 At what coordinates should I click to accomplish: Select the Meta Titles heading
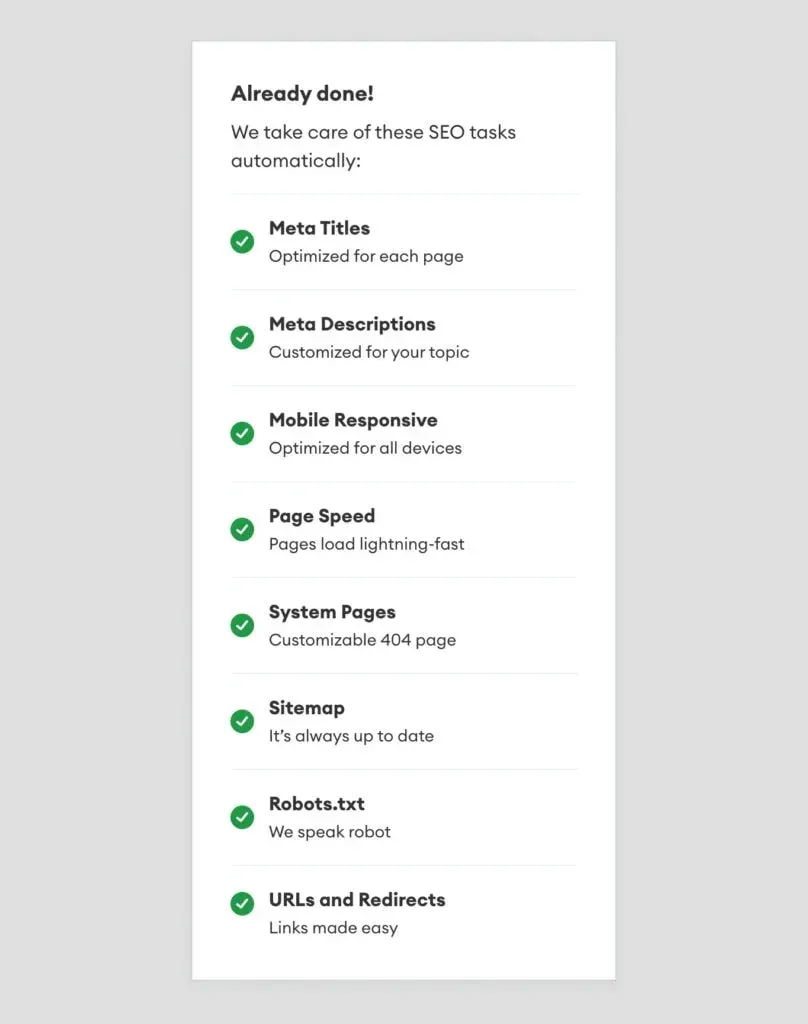click(319, 228)
